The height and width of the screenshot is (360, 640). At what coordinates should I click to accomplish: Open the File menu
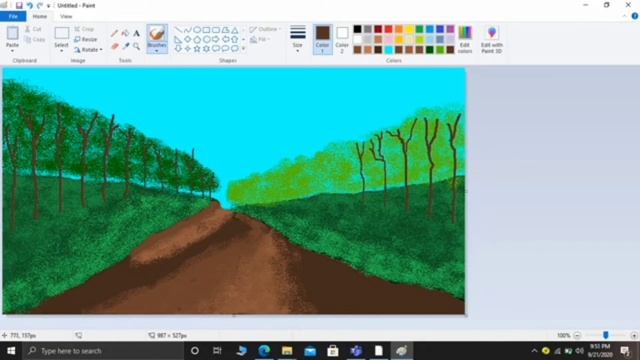coord(13,16)
